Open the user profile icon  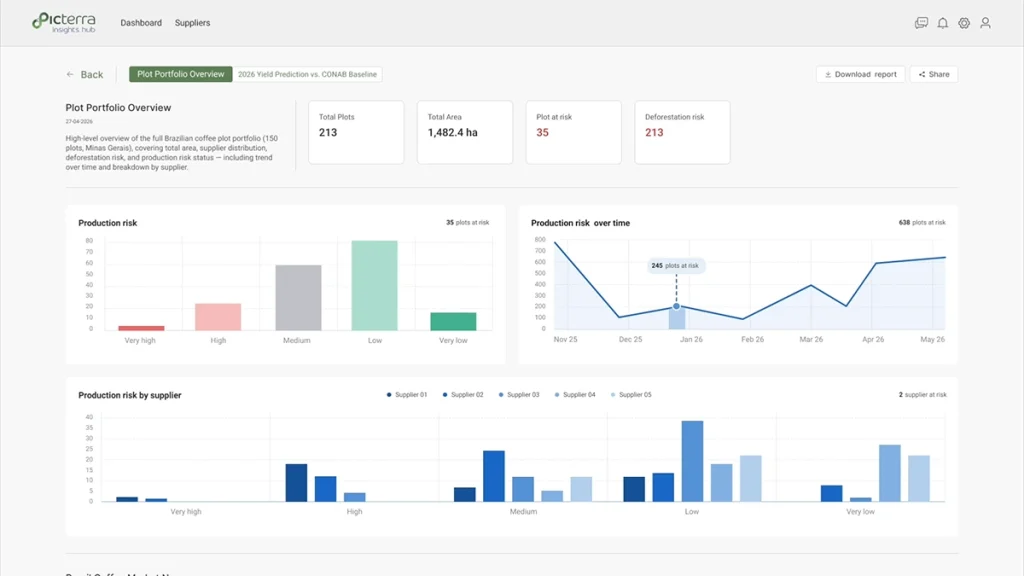point(985,23)
